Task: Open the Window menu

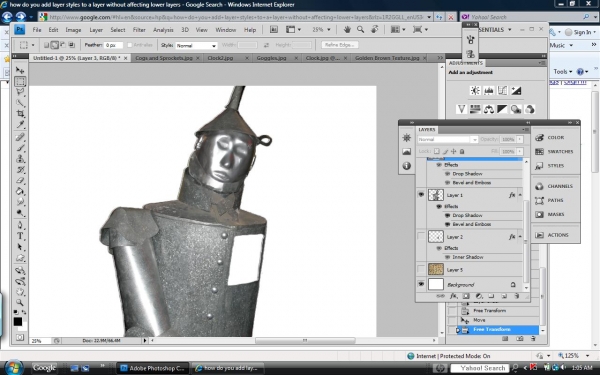Action: click(225, 30)
